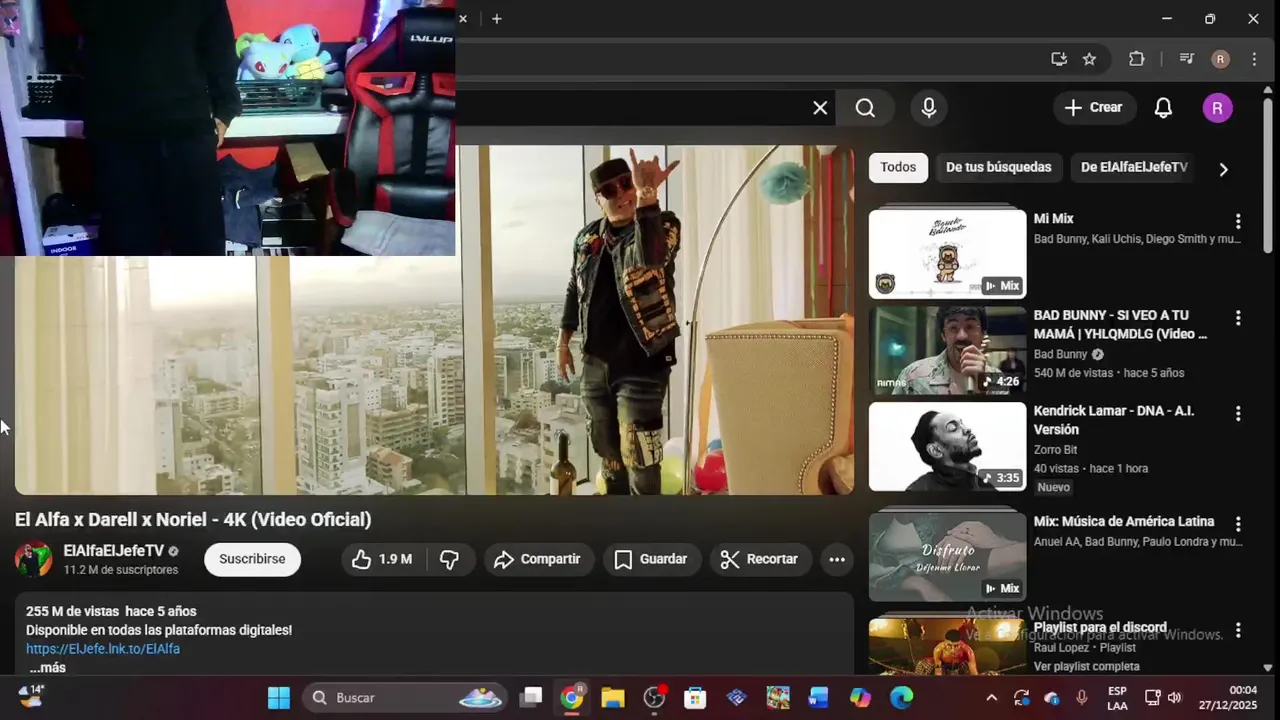Play Bad Bunny Si Veo a Tu Mamá thumbnail

pyautogui.click(x=947, y=350)
